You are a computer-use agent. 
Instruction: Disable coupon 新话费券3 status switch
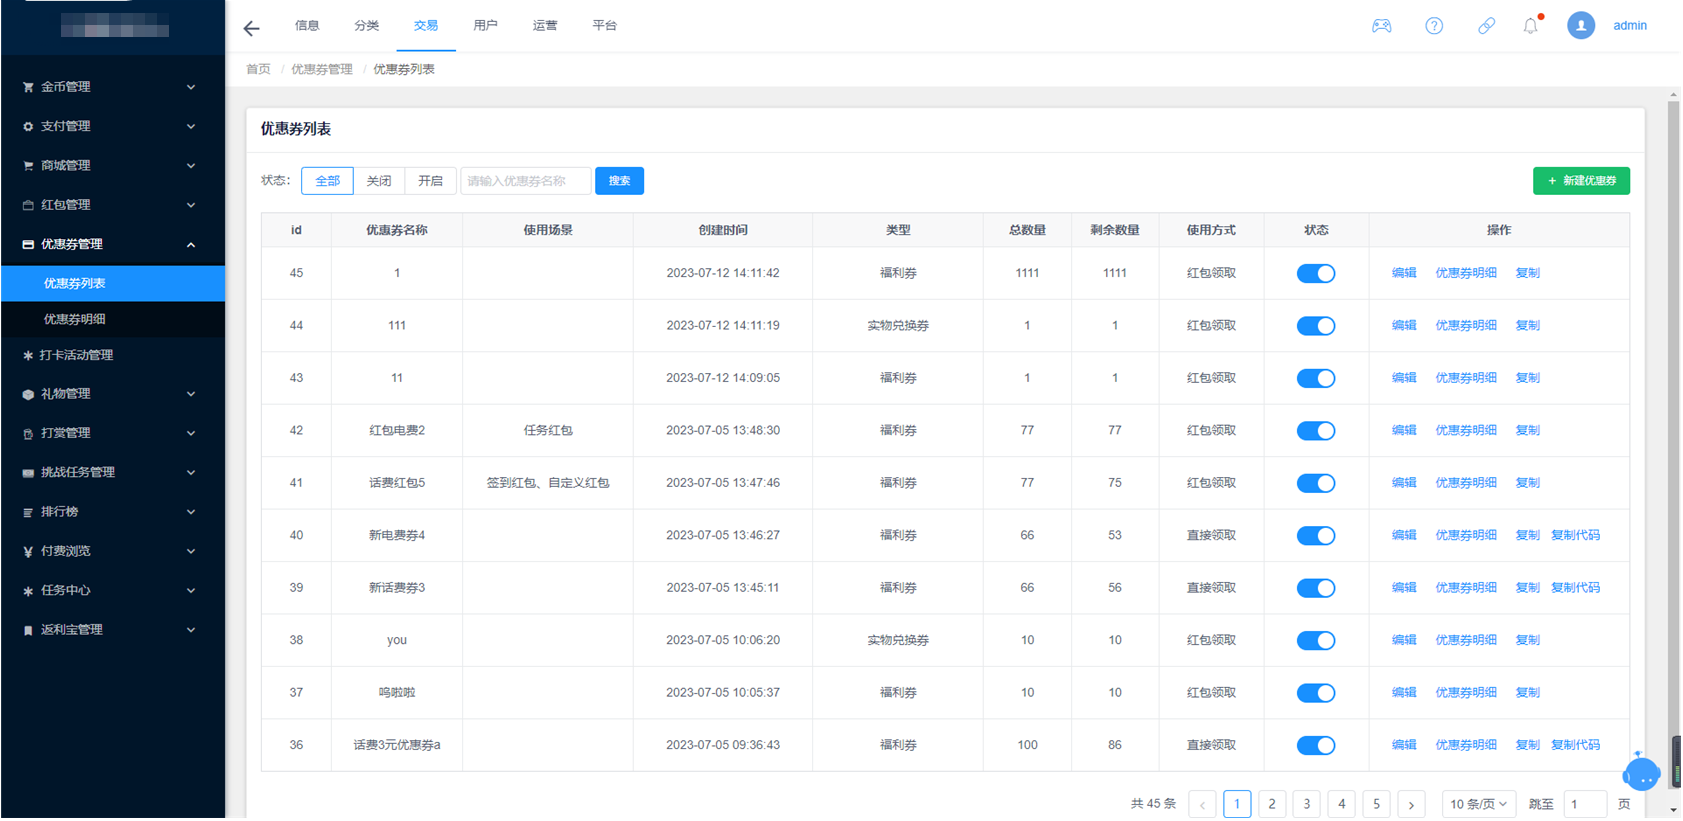coord(1315,588)
